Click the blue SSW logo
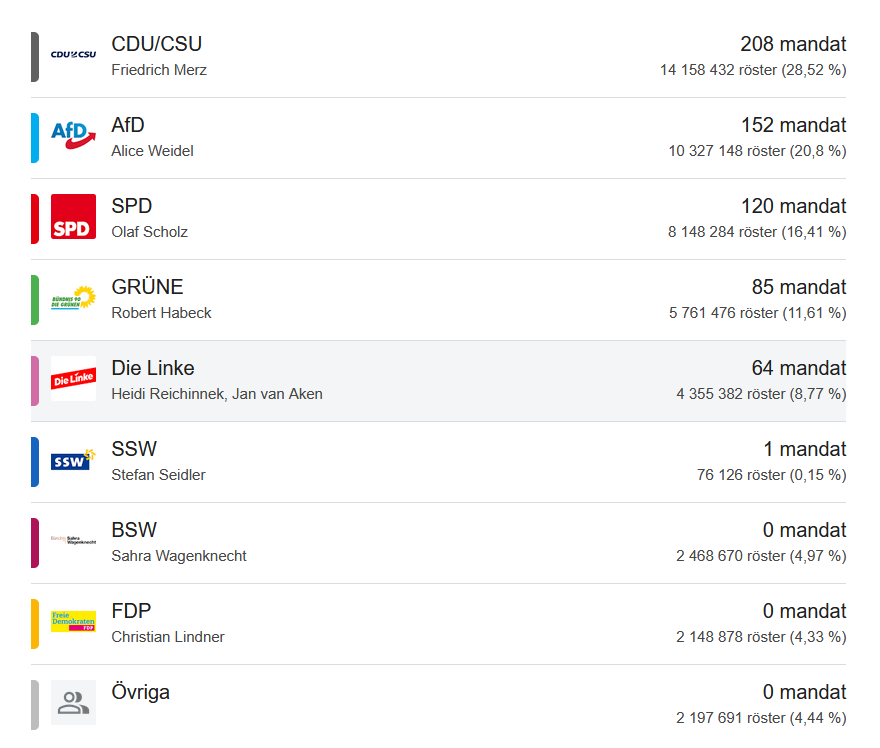 [73, 460]
